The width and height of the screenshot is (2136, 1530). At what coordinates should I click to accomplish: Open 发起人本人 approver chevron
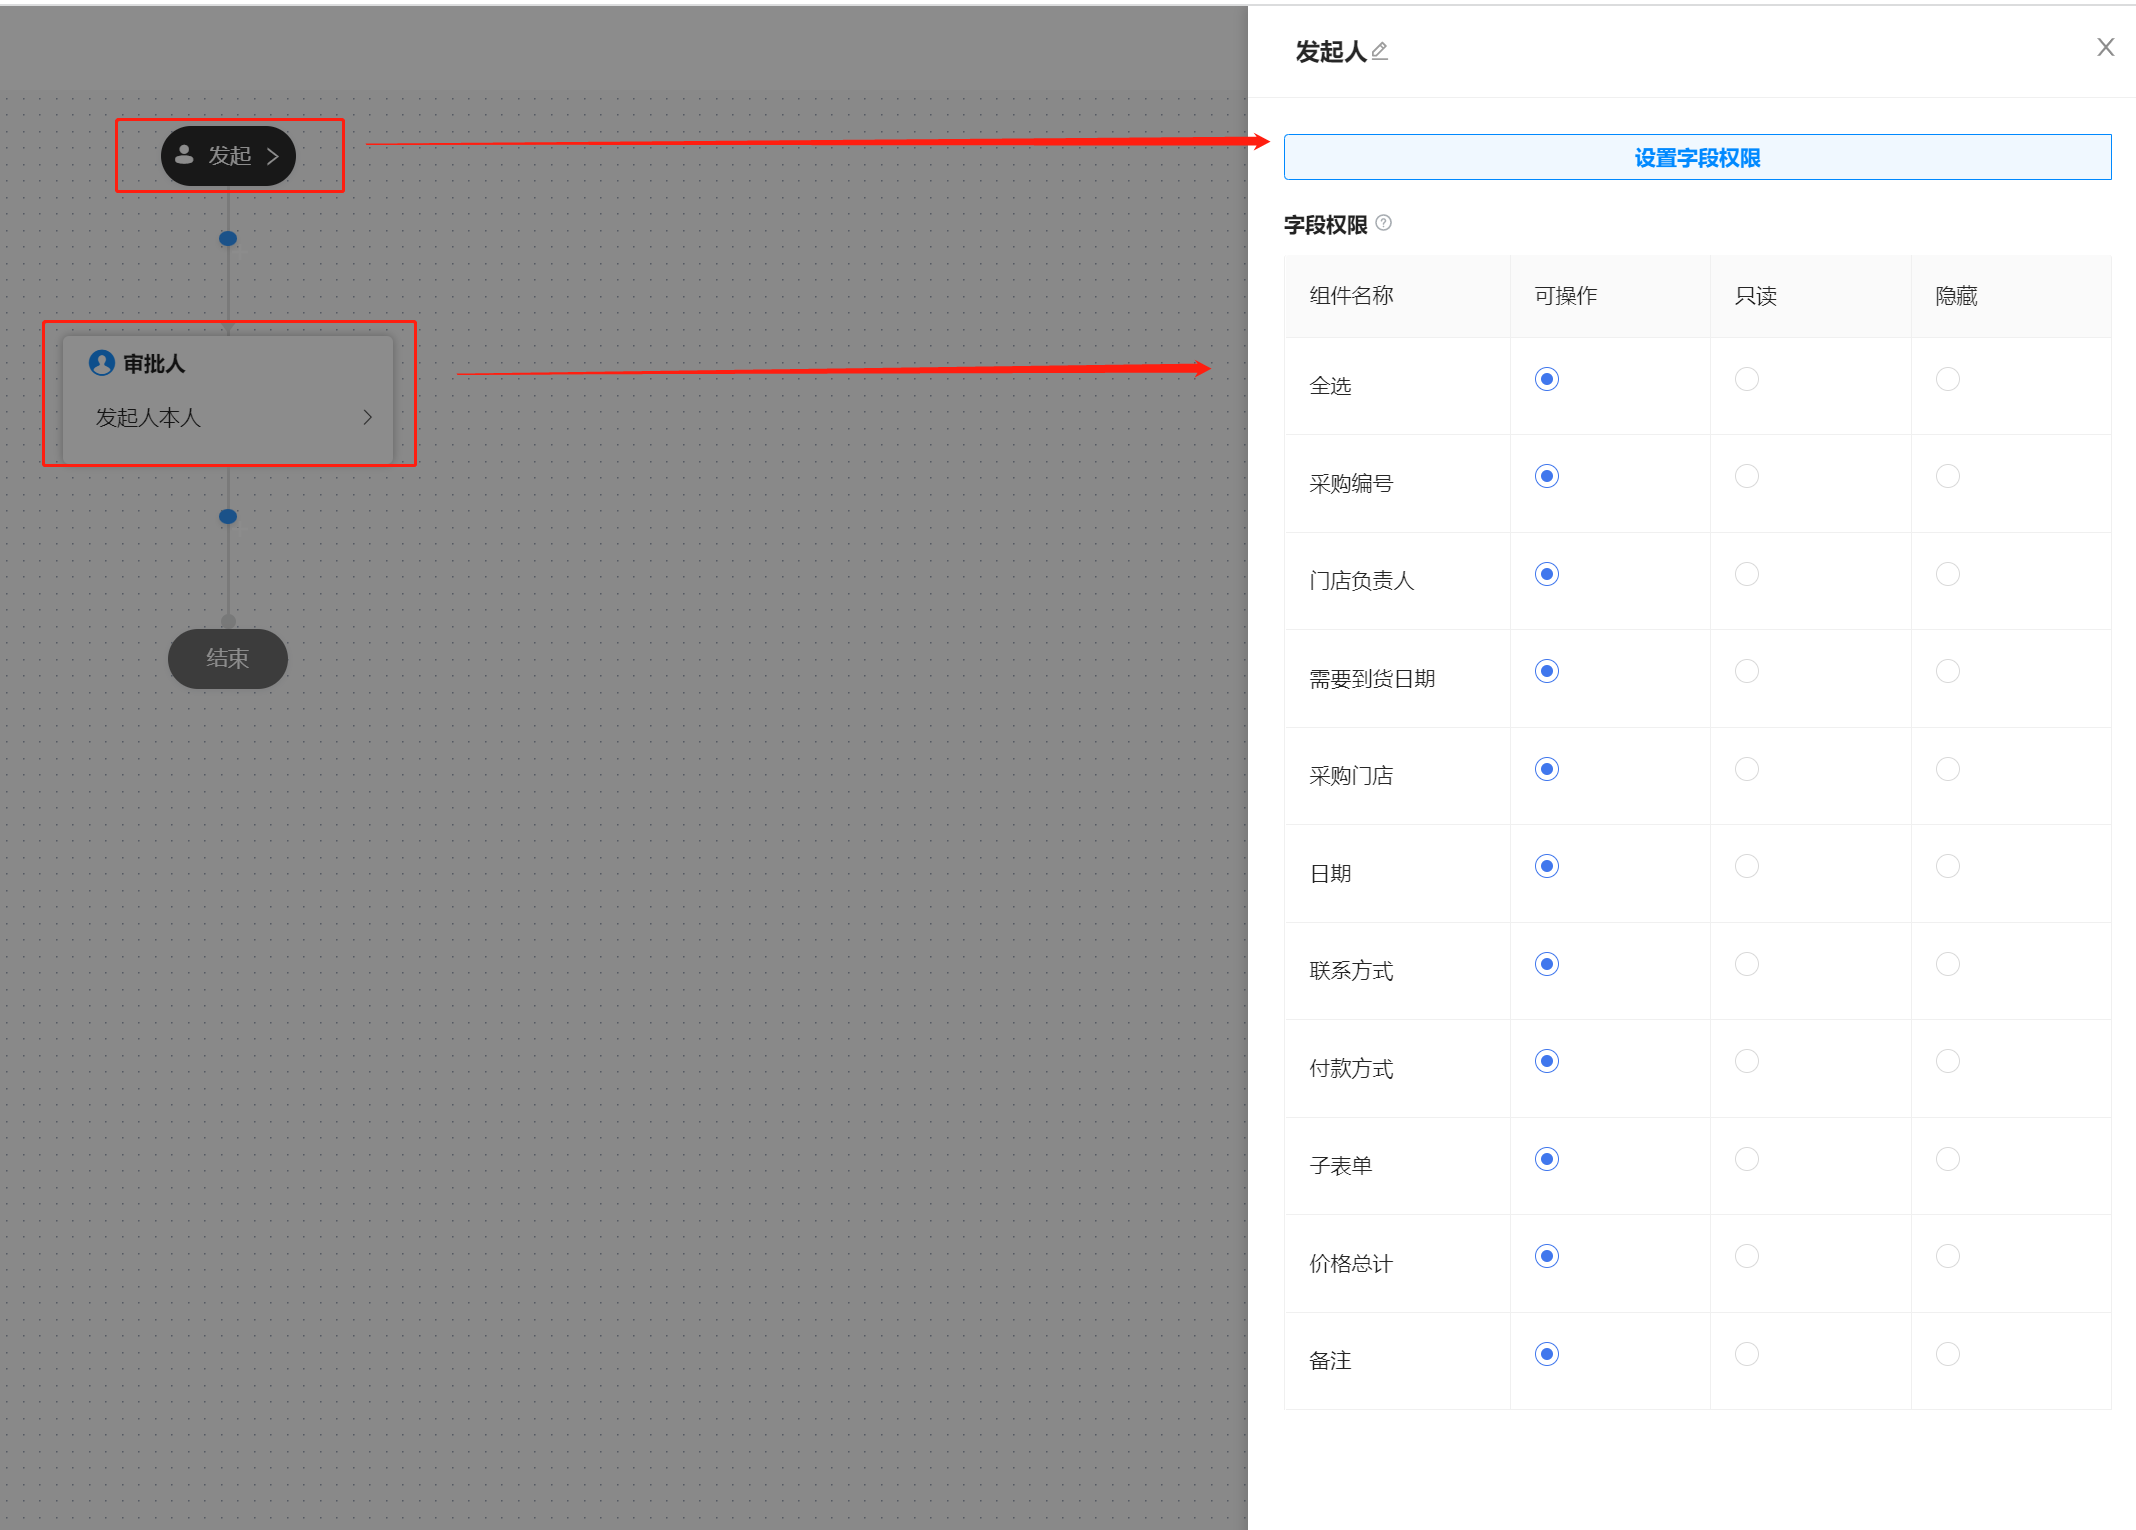(367, 417)
